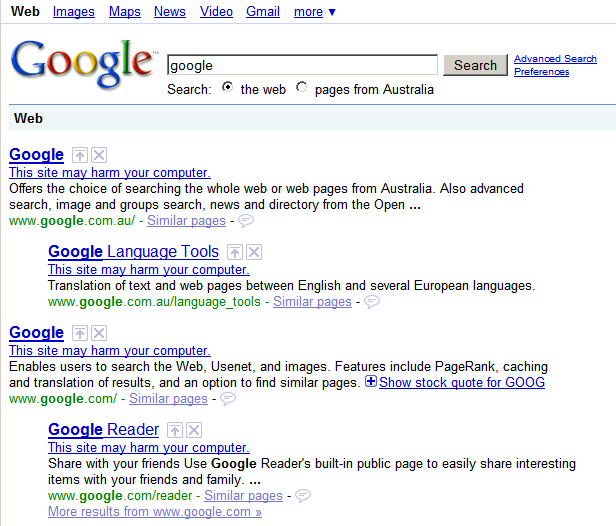
Task: Open 'Google Reader' result title
Action: click(x=104, y=430)
